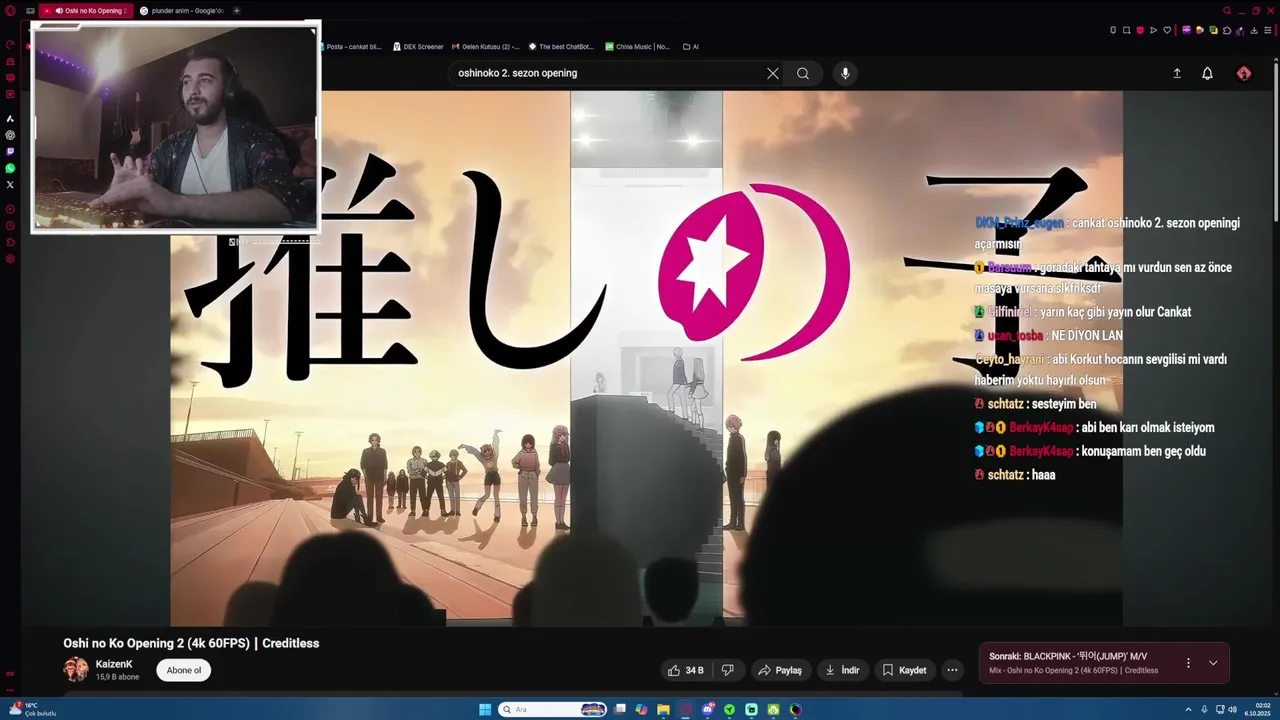Open Opera snapshot capture icon

pyautogui.click(x=1126, y=30)
